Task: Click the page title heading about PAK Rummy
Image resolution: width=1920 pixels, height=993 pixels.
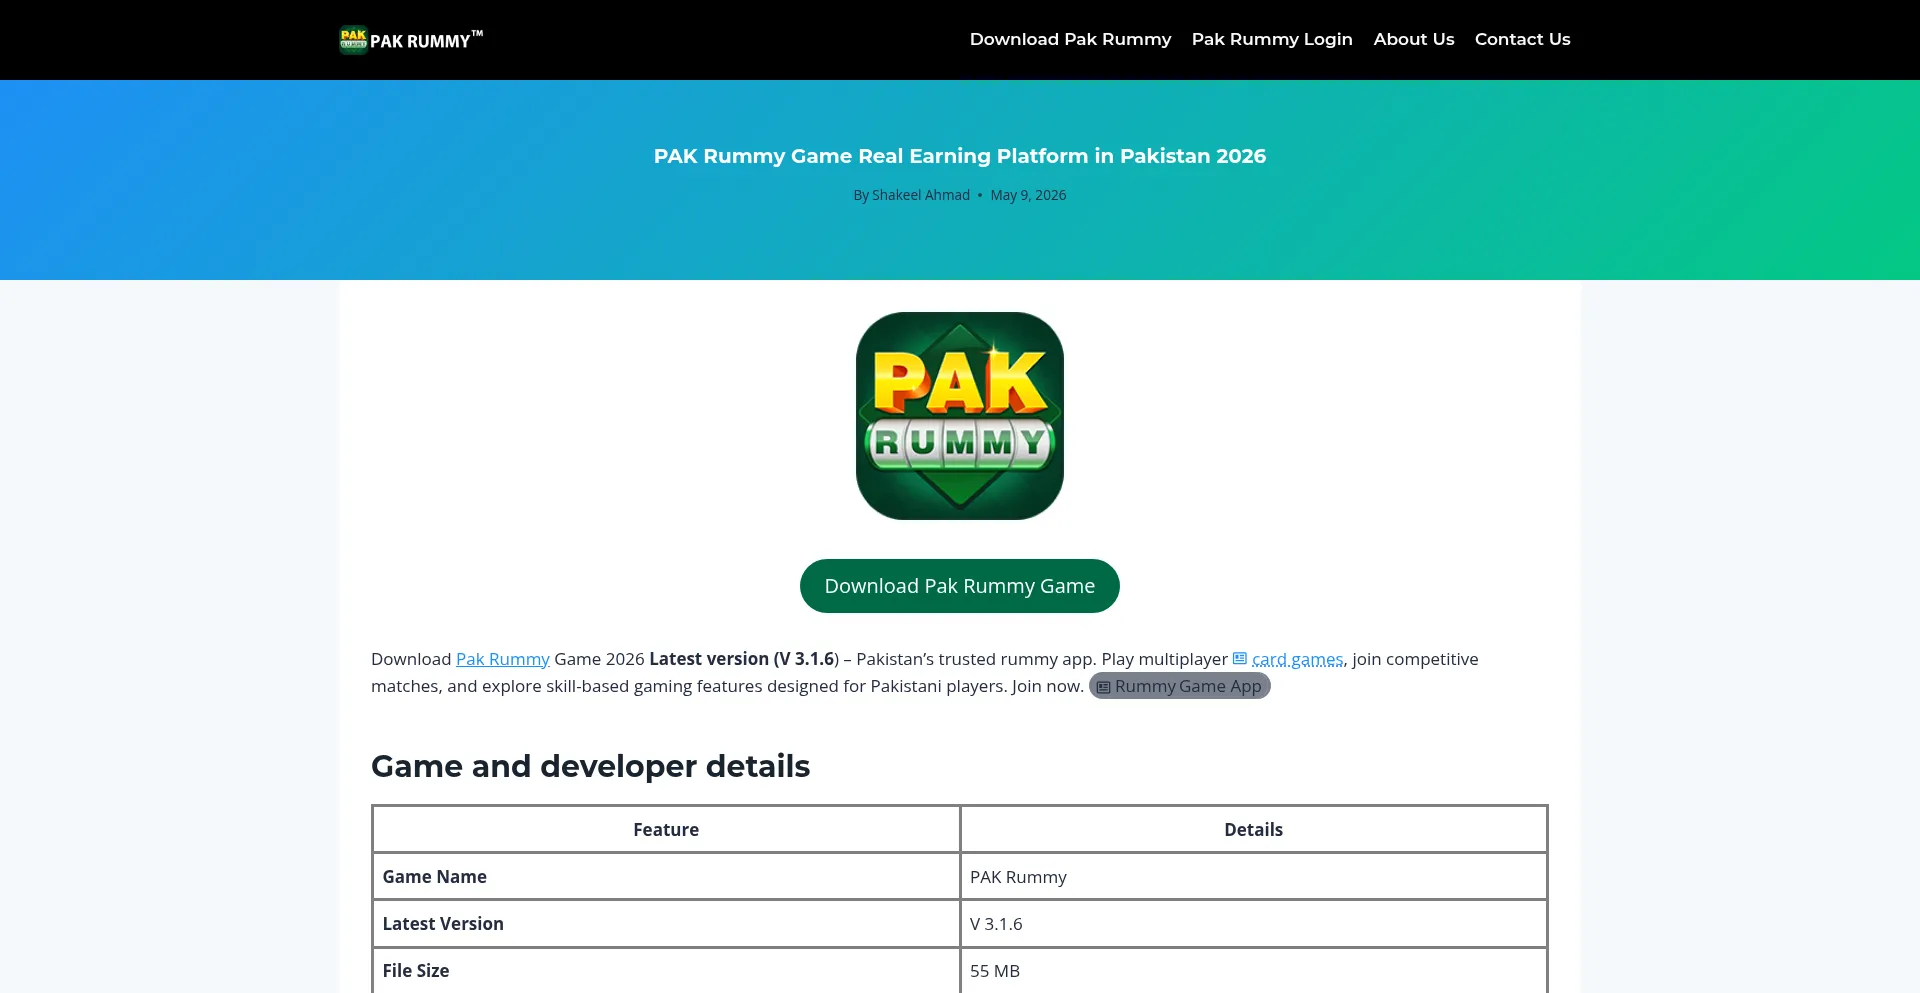Action: tap(960, 156)
